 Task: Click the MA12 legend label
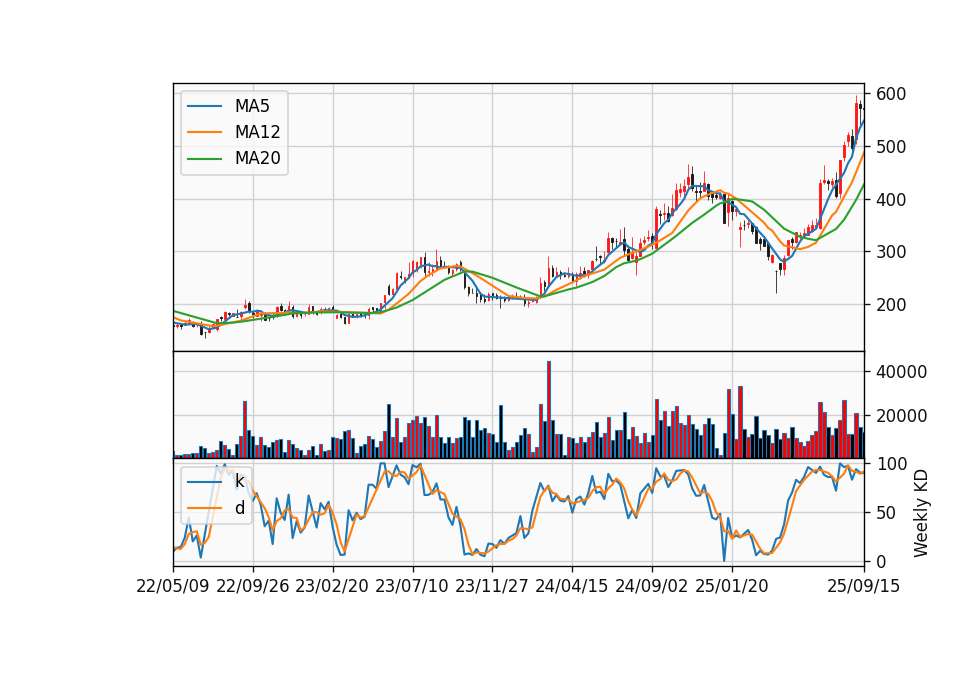point(257,132)
